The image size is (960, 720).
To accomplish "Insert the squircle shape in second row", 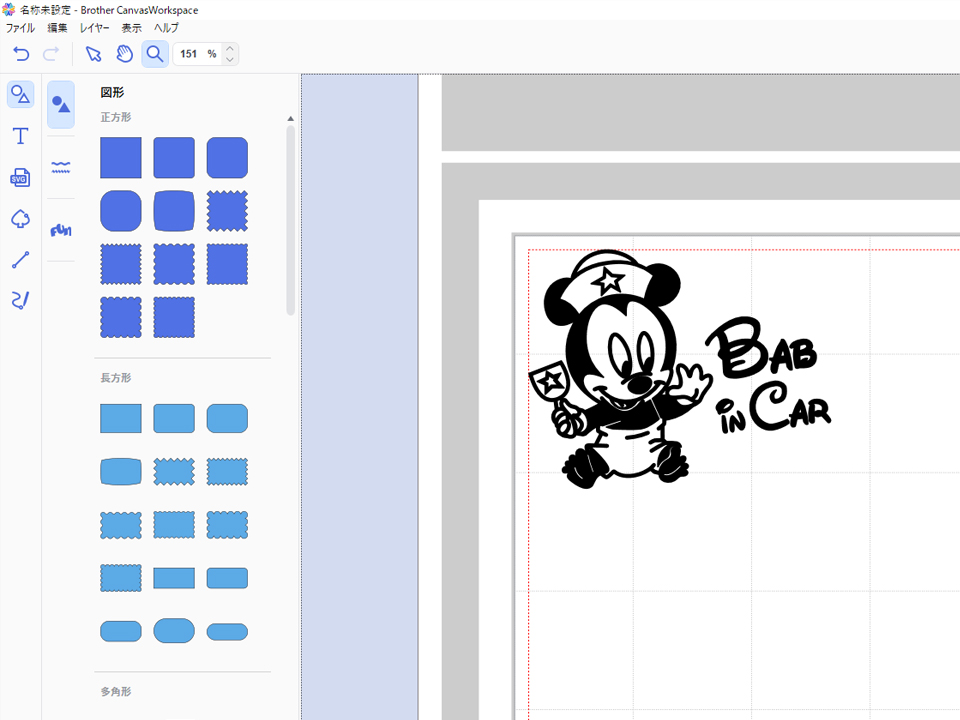I will pyautogui.click(x=121, y=211).
